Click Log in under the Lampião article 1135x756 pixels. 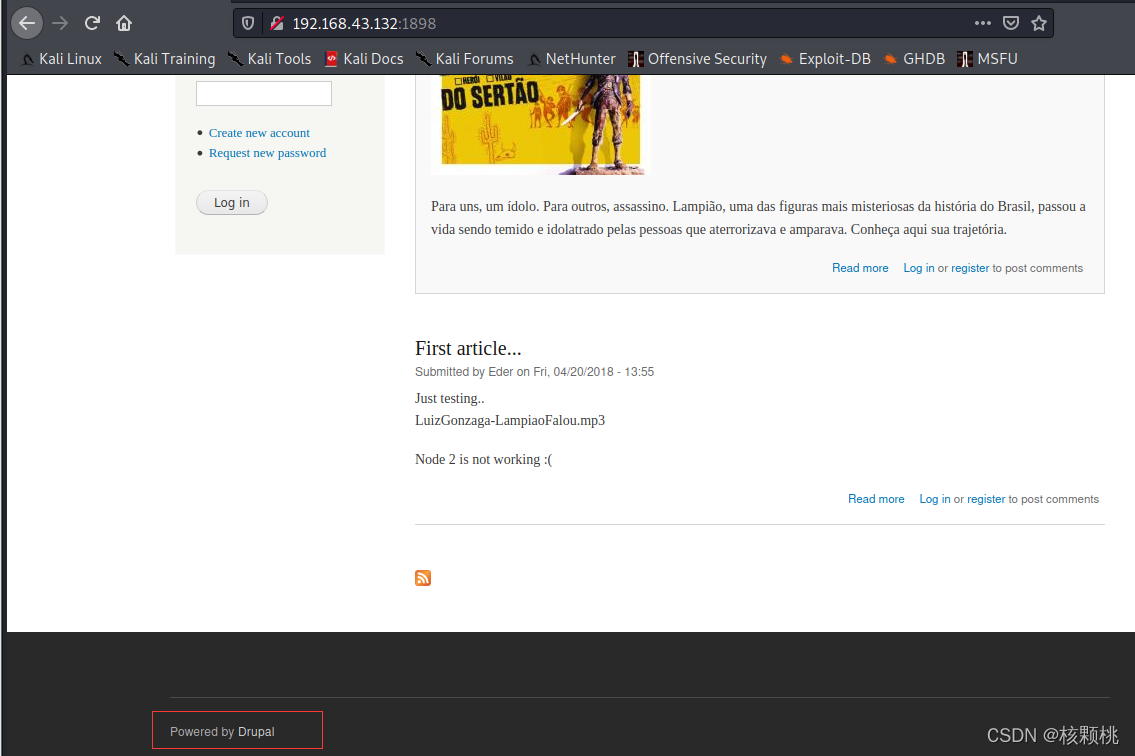[919, 268]
